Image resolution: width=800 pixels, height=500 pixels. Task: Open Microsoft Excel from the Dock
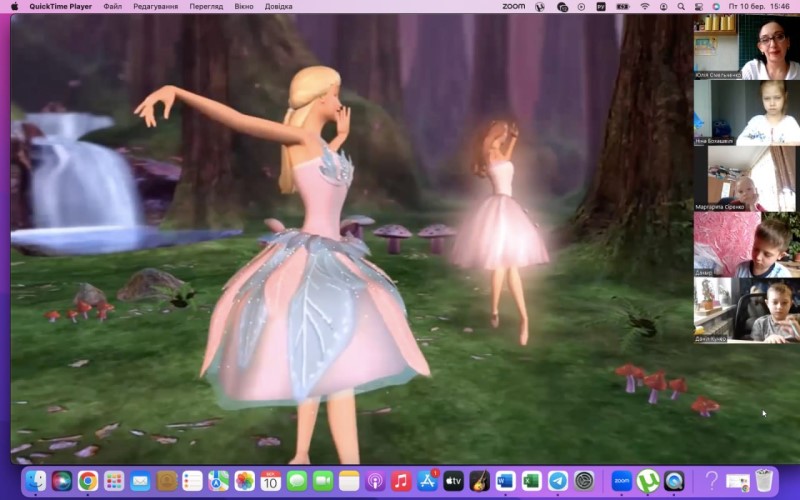[532, 481]
